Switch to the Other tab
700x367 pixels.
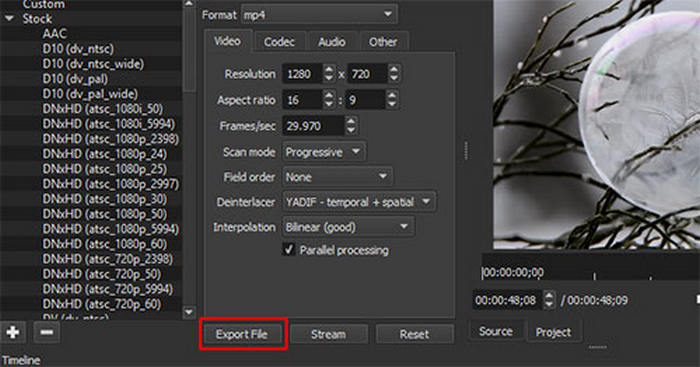point(383,42)
